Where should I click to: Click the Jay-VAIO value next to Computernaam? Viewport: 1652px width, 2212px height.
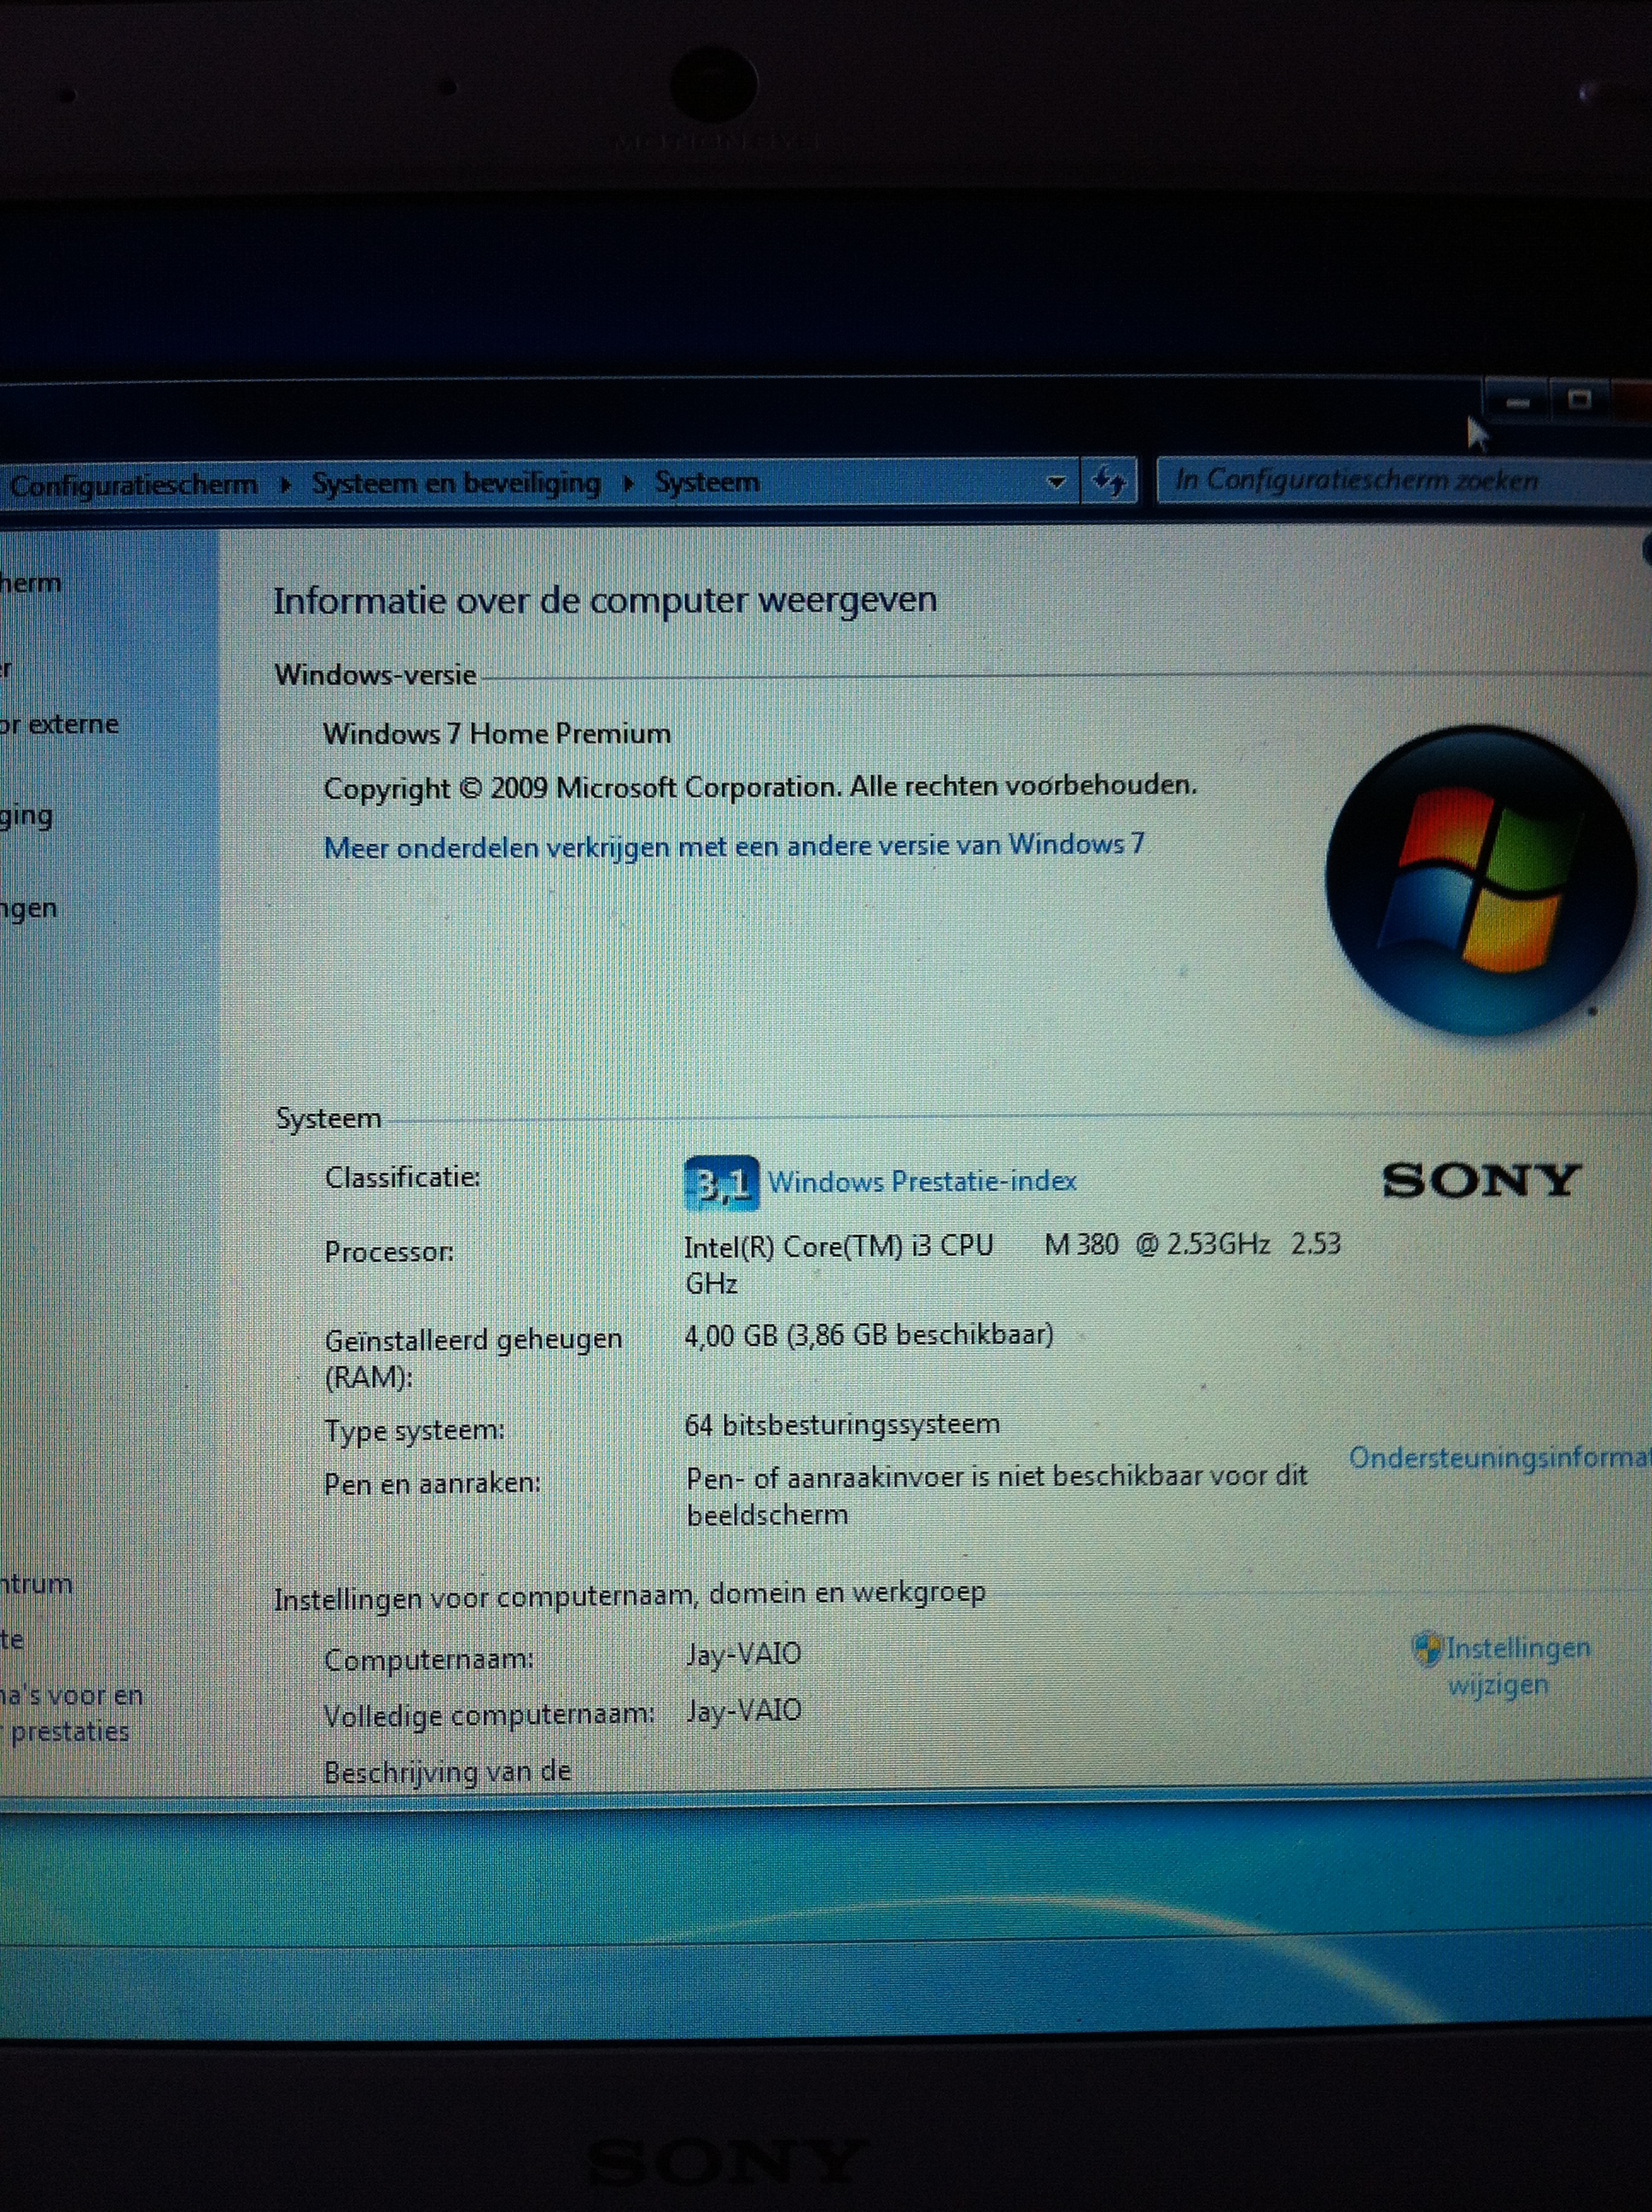coord(743,1654)
